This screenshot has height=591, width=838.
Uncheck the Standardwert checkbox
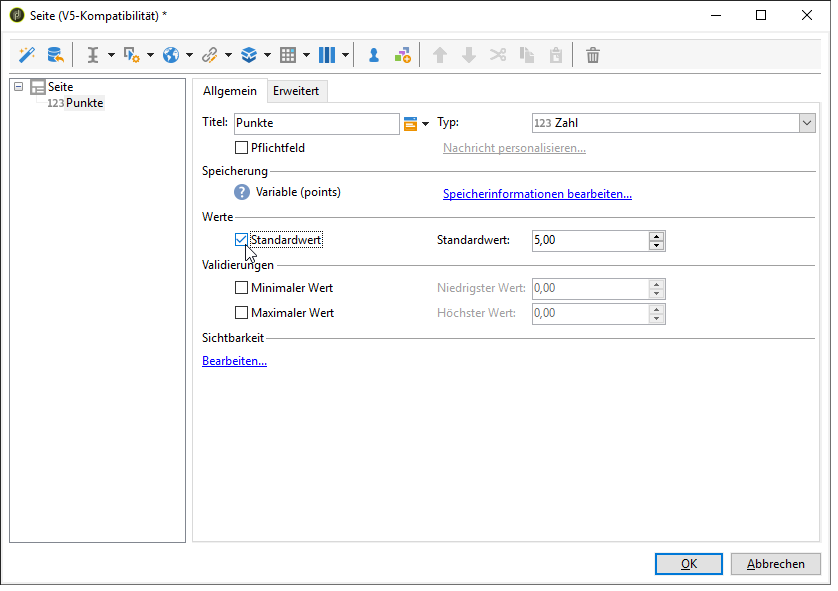[x=242, y=240]
